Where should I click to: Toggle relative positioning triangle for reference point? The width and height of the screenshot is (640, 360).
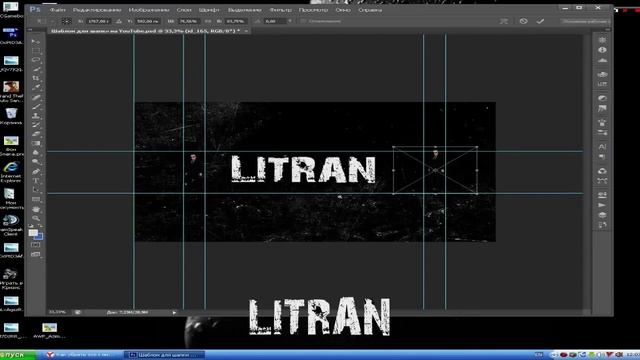click(119, 21)
